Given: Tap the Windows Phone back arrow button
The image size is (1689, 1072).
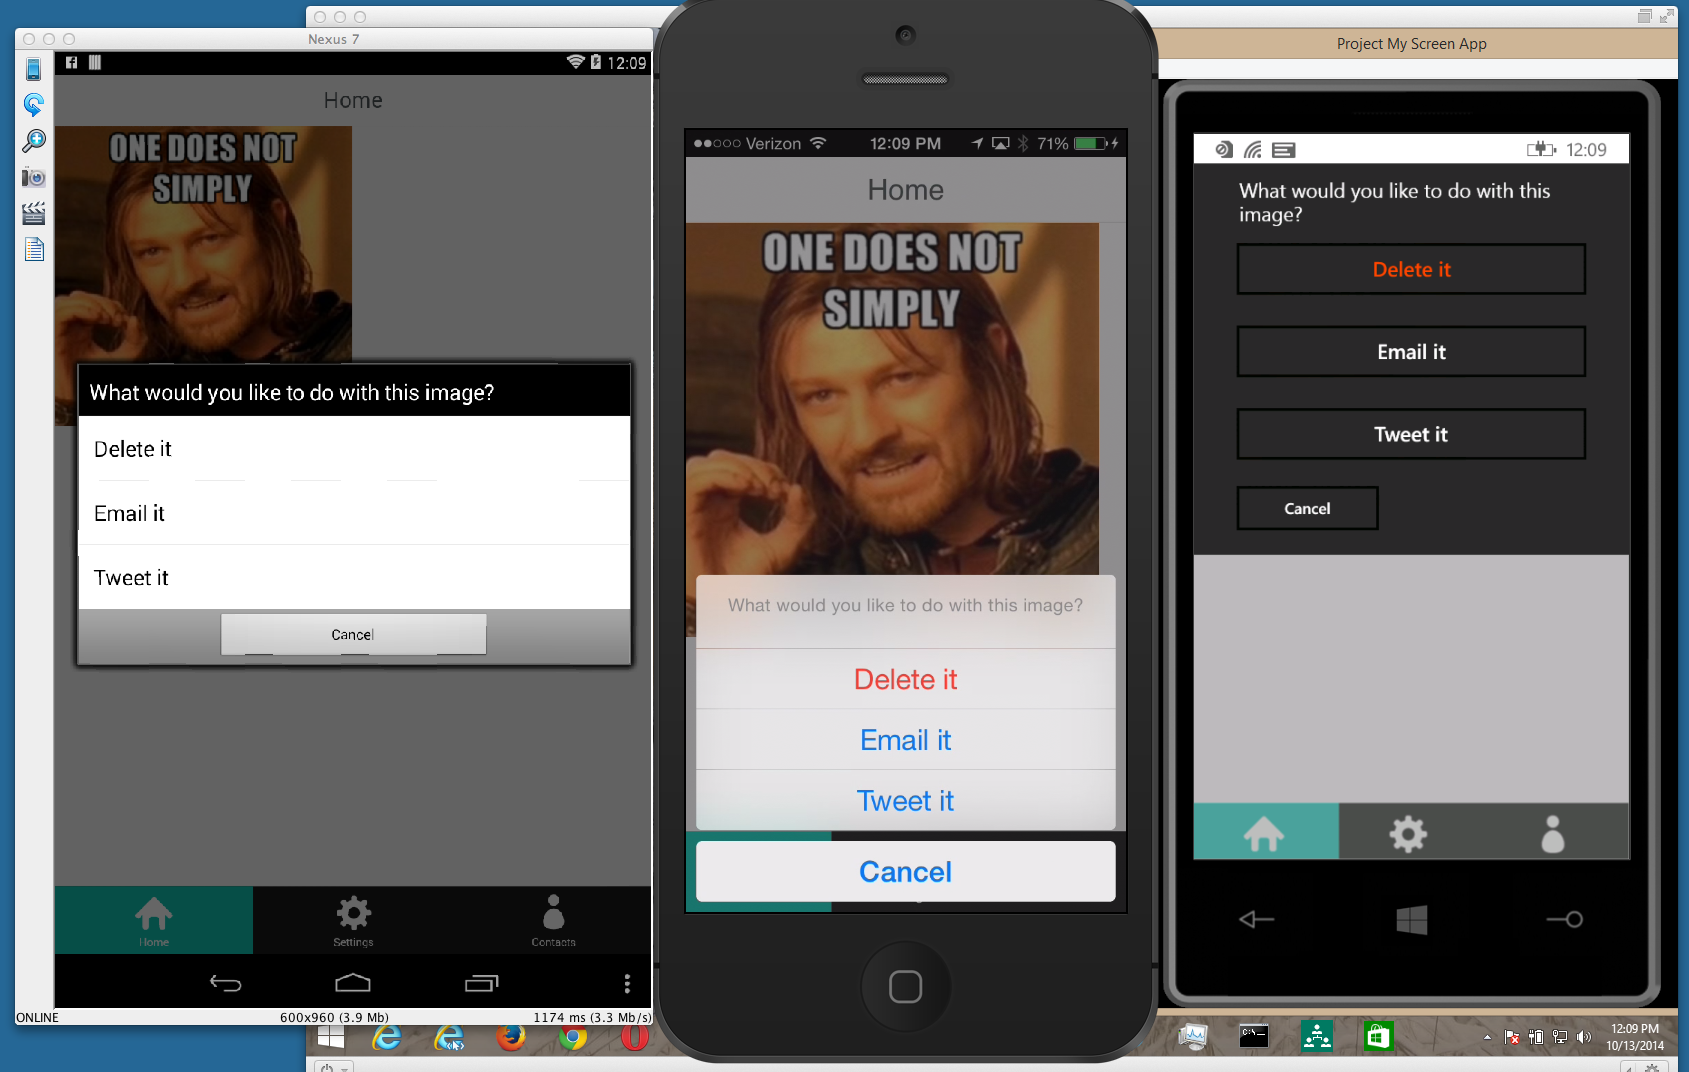Looking at the screenshot, I should (x=1256, y=919).
